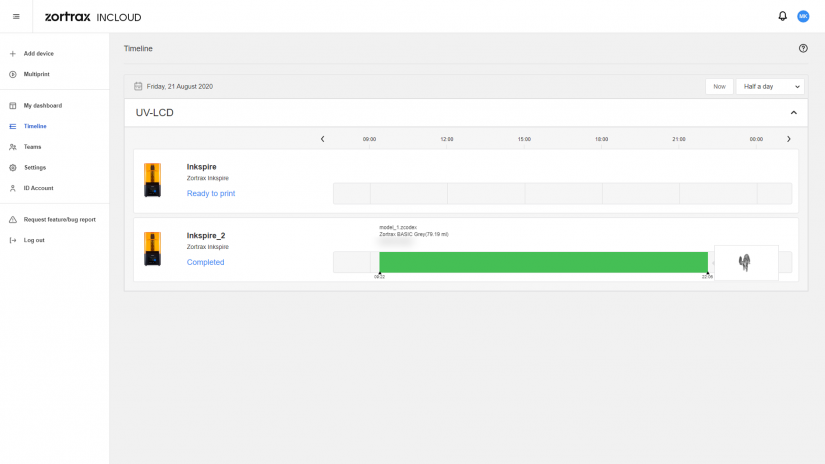Go to later timeline hours
The image size is (825, 464).
click(788, 139)
